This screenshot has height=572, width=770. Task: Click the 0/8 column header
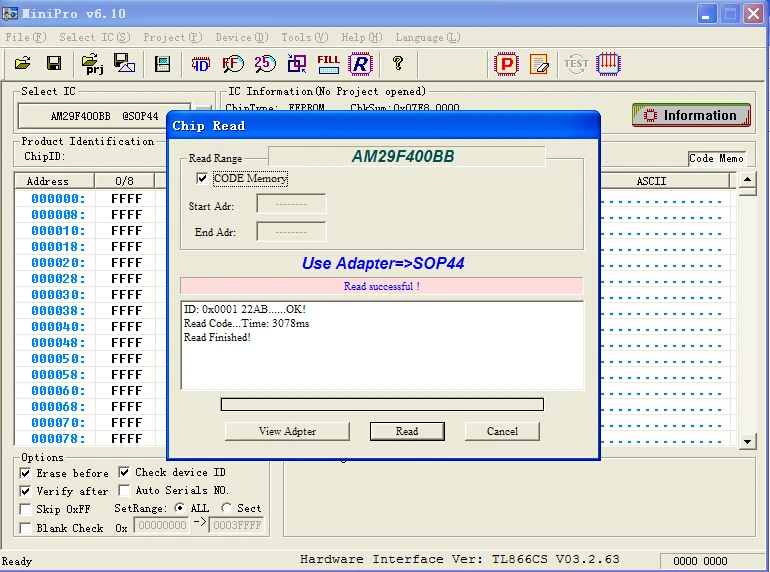point(124,181)
